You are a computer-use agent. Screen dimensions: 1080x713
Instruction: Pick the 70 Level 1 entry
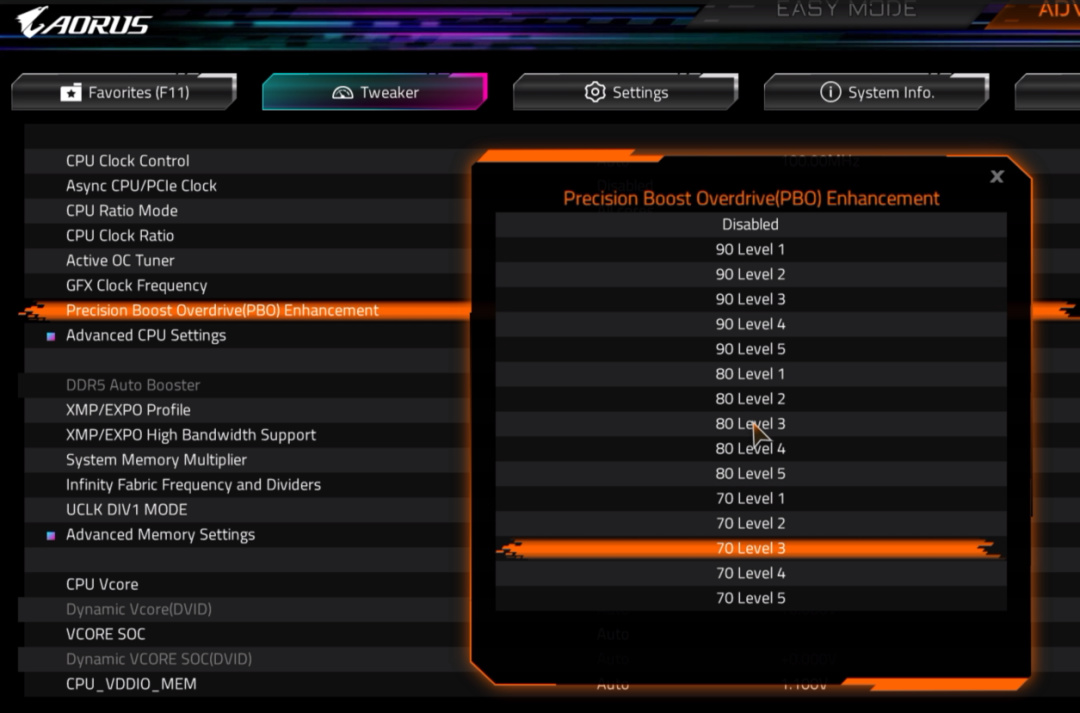751,499
